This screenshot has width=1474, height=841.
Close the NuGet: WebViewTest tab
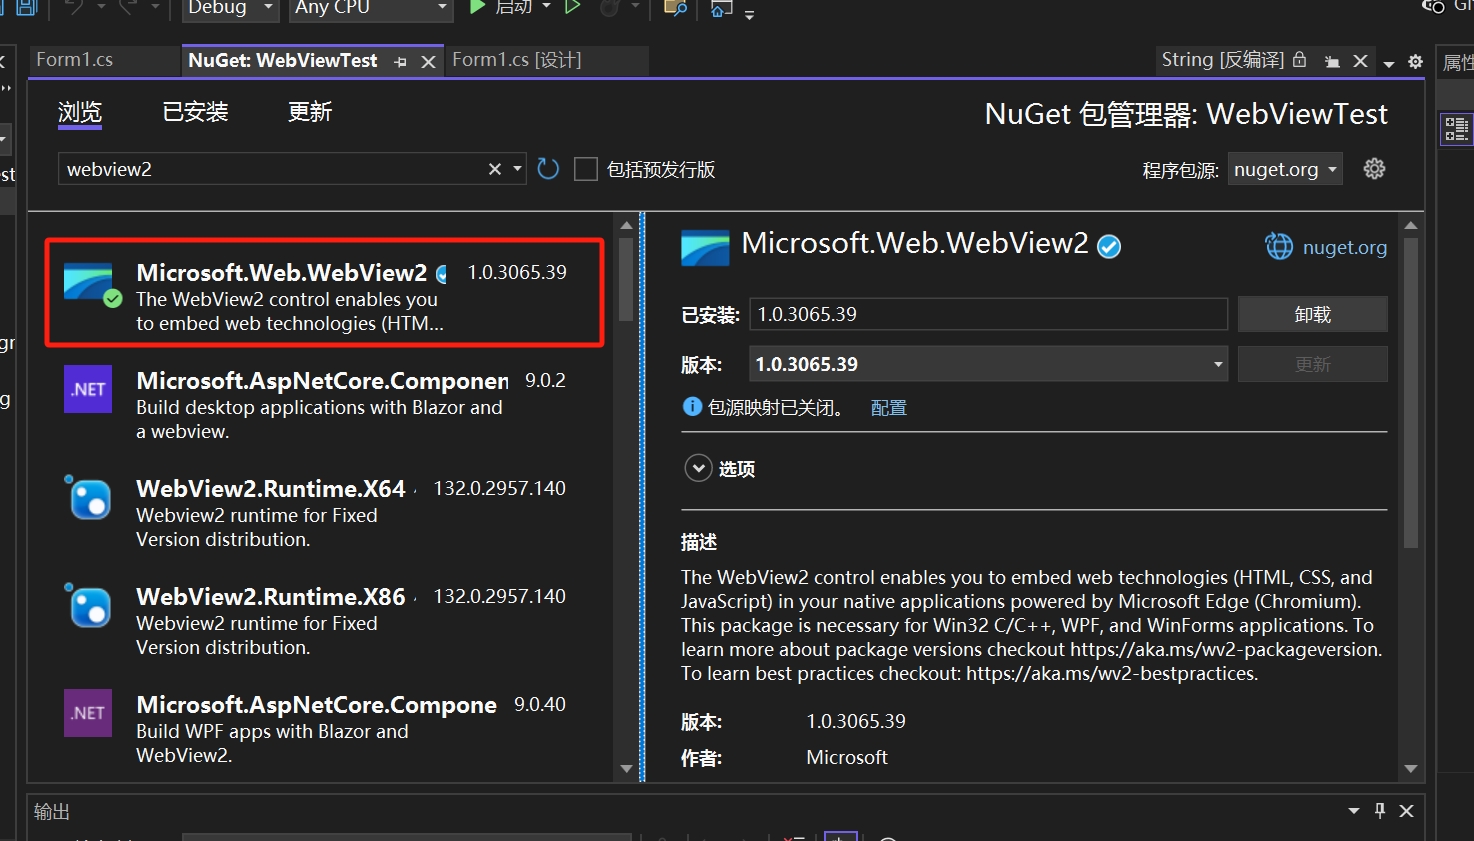click(x=428, y=62)
